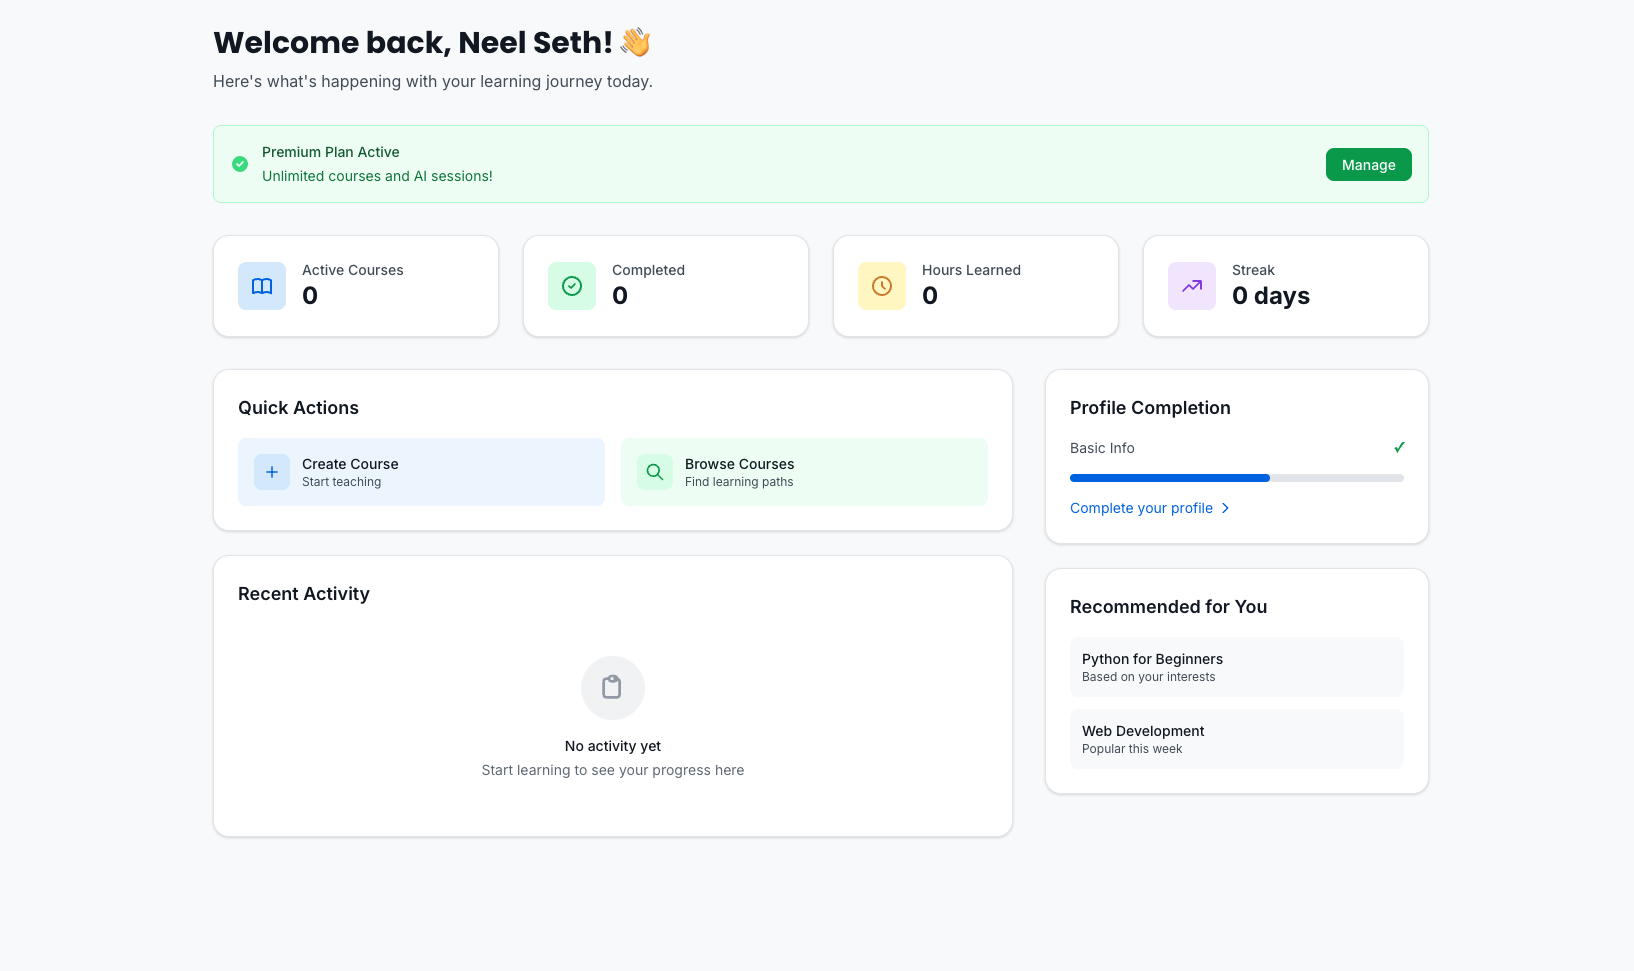Click the Active Courses label
Screen dimensions: 1634x971
click(353, 270)
